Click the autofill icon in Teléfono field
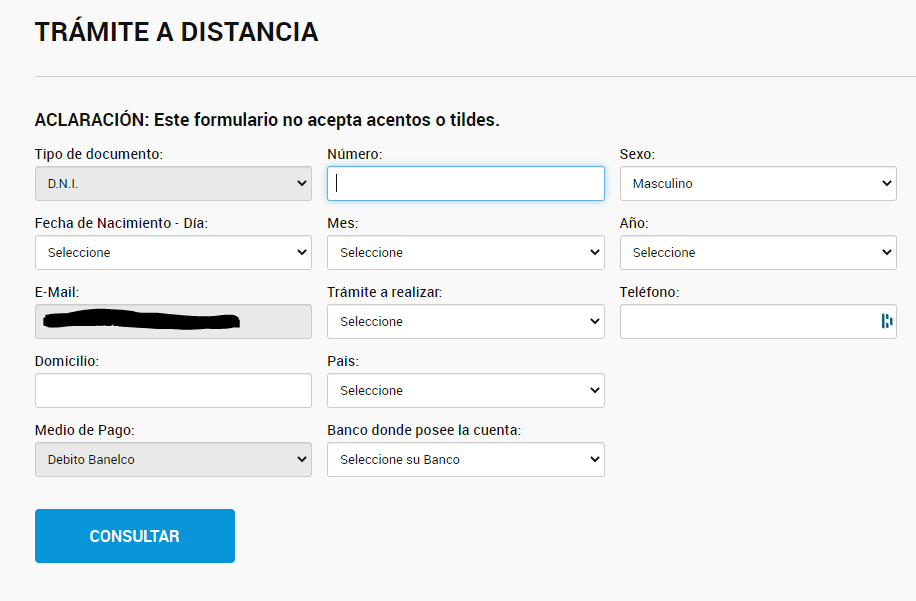 coord(887,321)
